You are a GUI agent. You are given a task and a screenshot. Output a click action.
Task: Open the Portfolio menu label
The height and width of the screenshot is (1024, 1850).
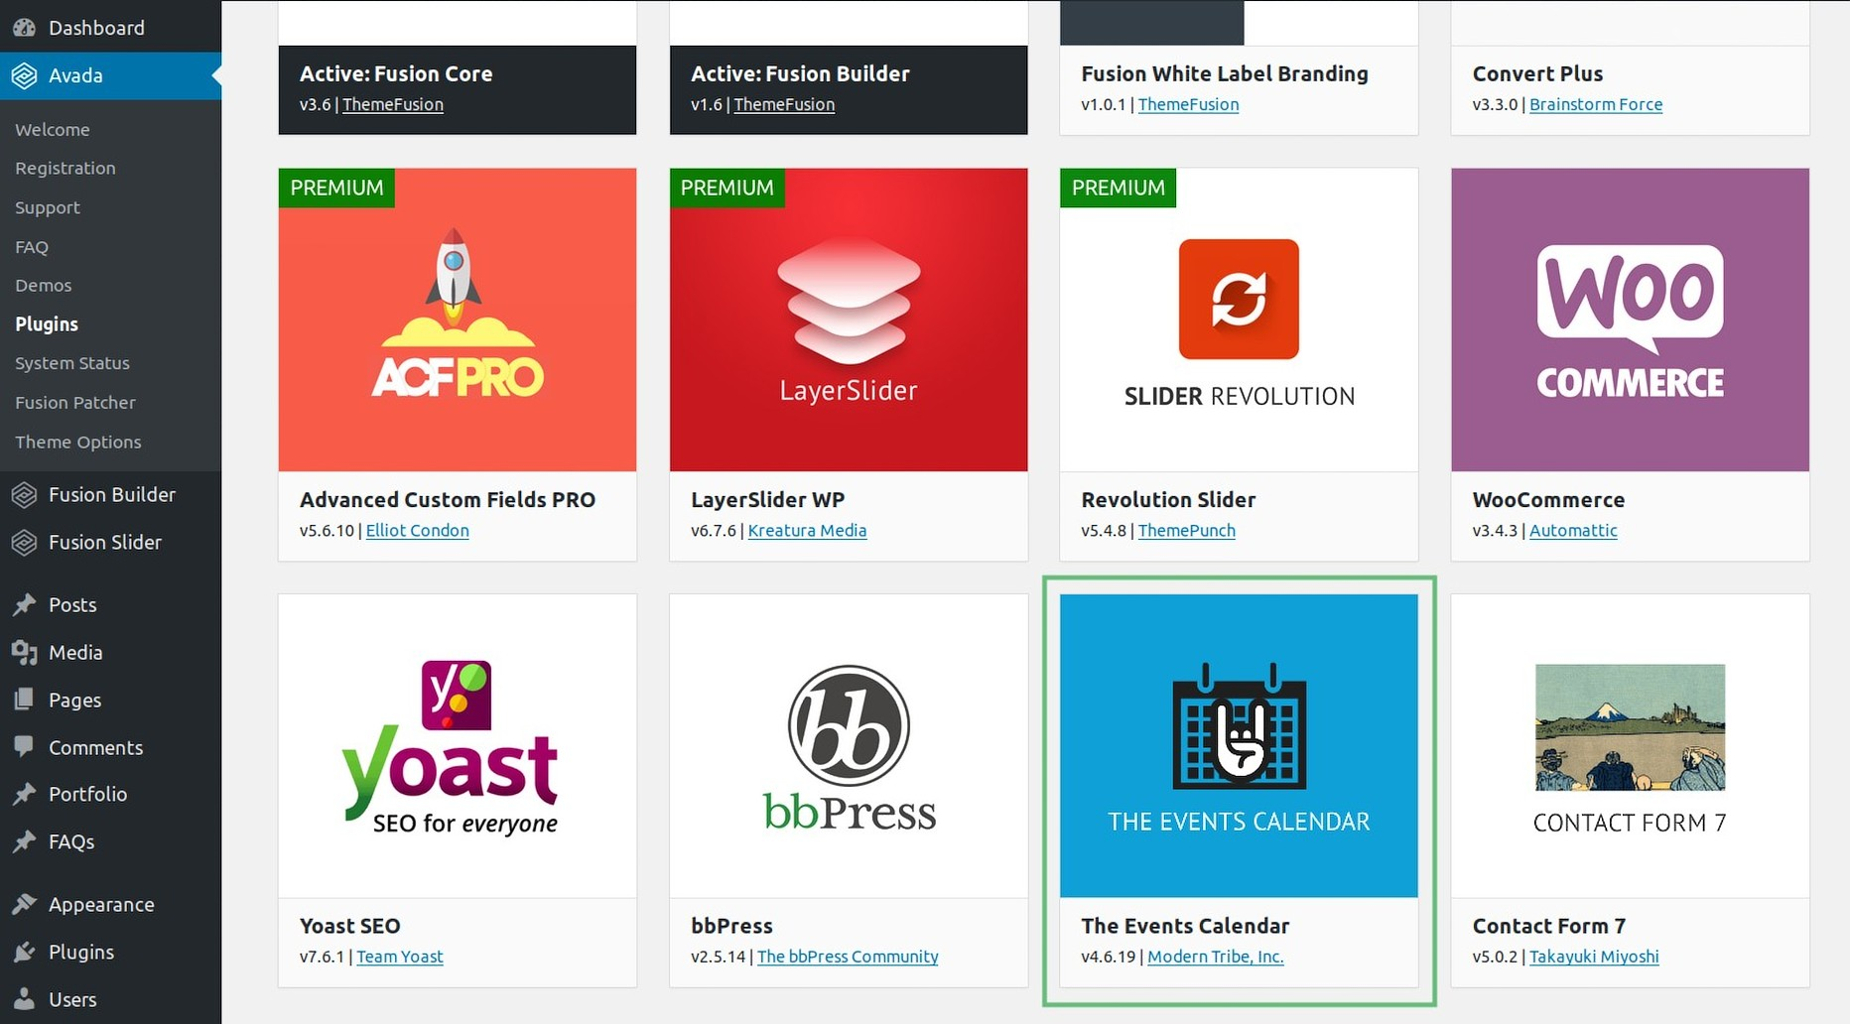point(88,794)
